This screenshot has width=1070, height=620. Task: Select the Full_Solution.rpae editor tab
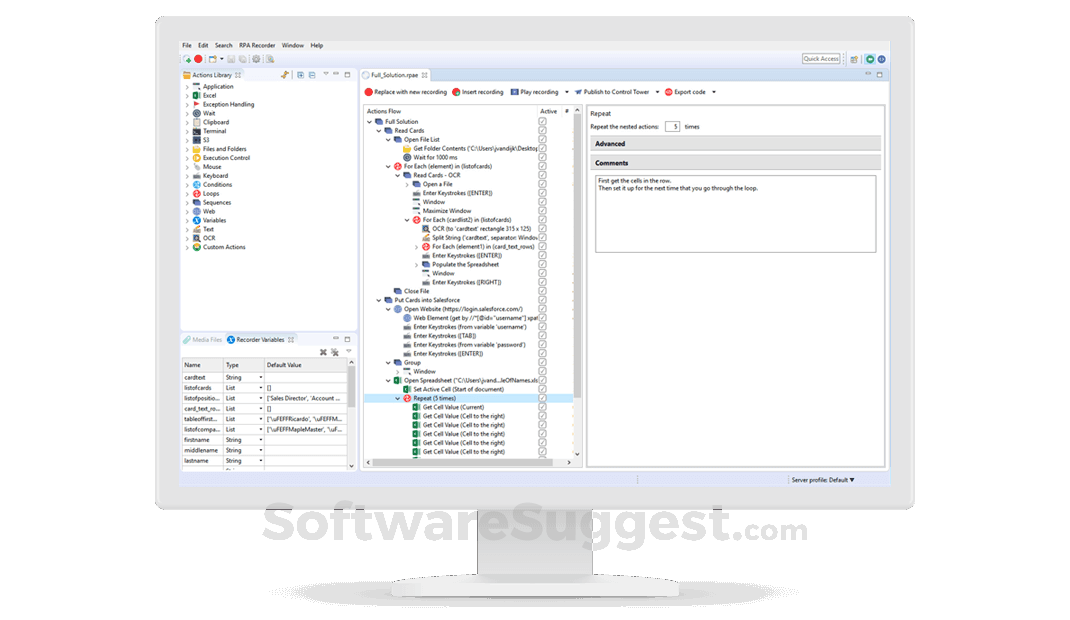394,75
